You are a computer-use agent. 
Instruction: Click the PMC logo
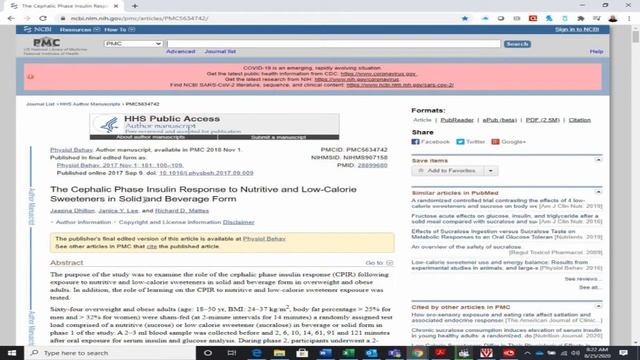[x=47, y=42]
